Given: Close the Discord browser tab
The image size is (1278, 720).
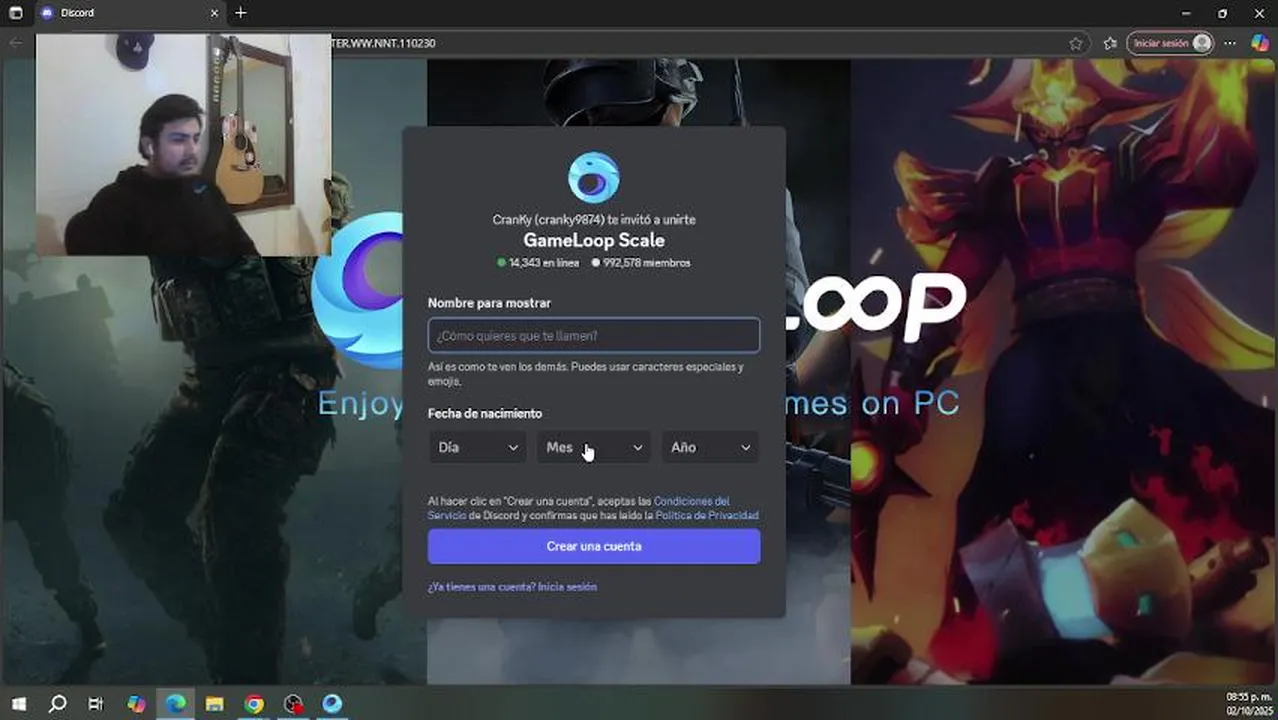Looking at the screenshot, I should pyautogui.click(x=214, y=13).
